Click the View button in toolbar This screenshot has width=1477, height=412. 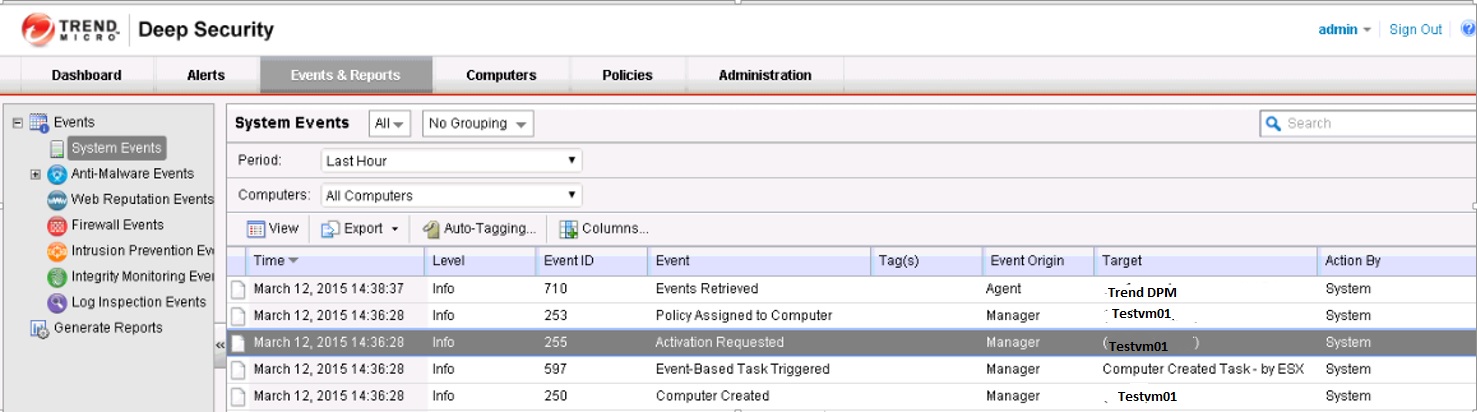tap(273, 229)
